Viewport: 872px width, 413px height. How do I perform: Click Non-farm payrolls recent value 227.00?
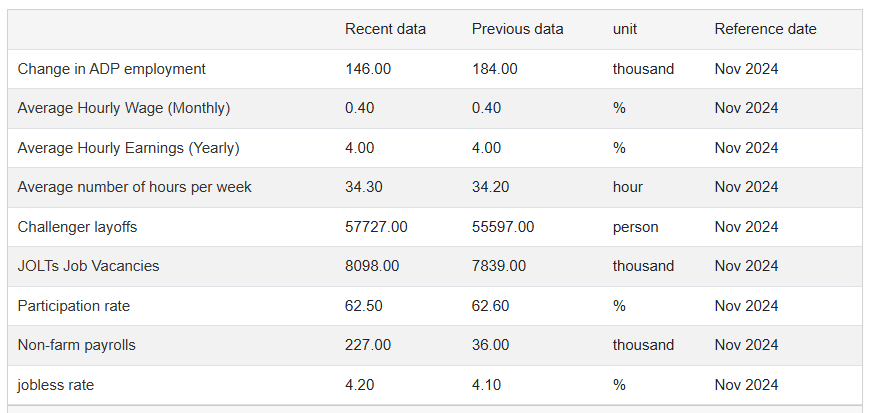(x=368, y=345)
